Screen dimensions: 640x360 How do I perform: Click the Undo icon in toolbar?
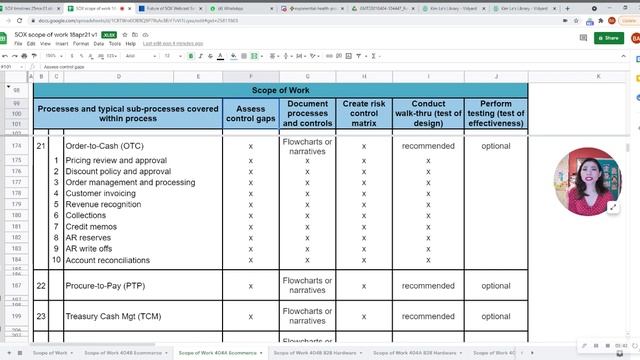(x=5, y=56)
